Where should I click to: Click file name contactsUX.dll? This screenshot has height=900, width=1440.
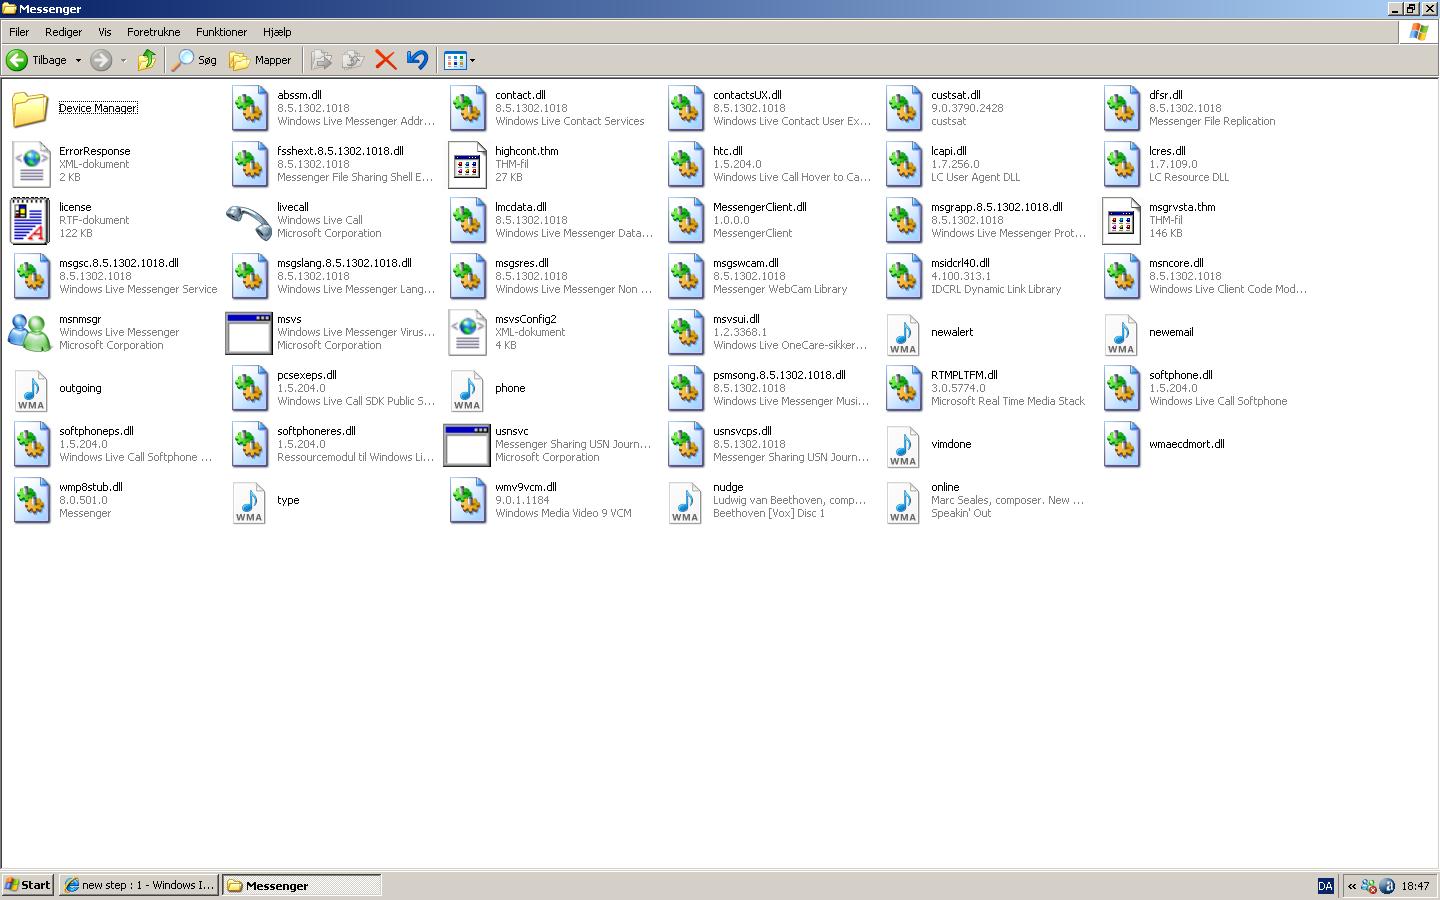click(x=747, y=95)
